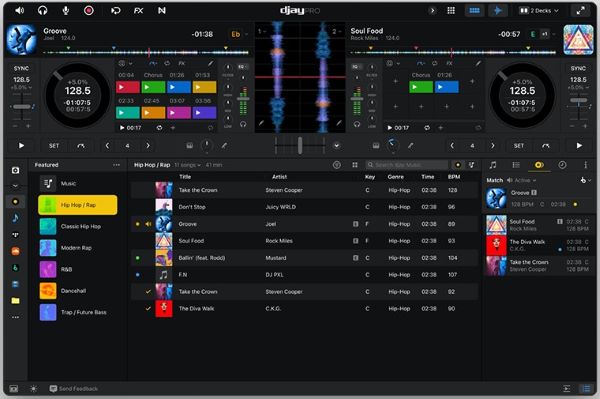Enter full screen with expand arrows icon

[580, 11]
